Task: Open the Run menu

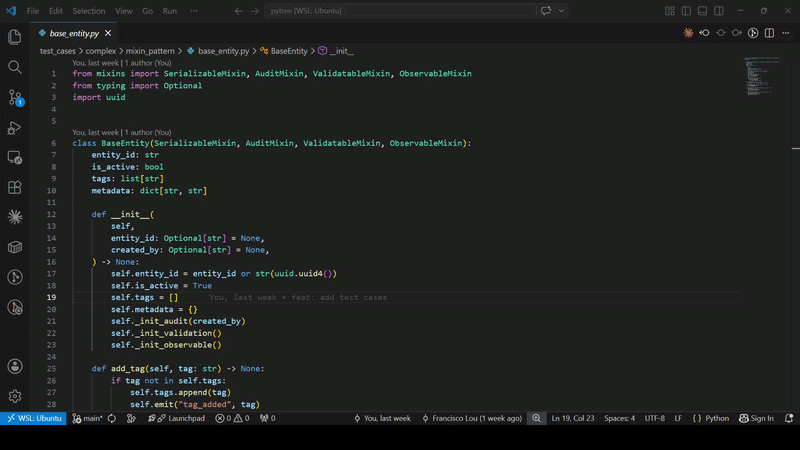Action: pos(170,11)
